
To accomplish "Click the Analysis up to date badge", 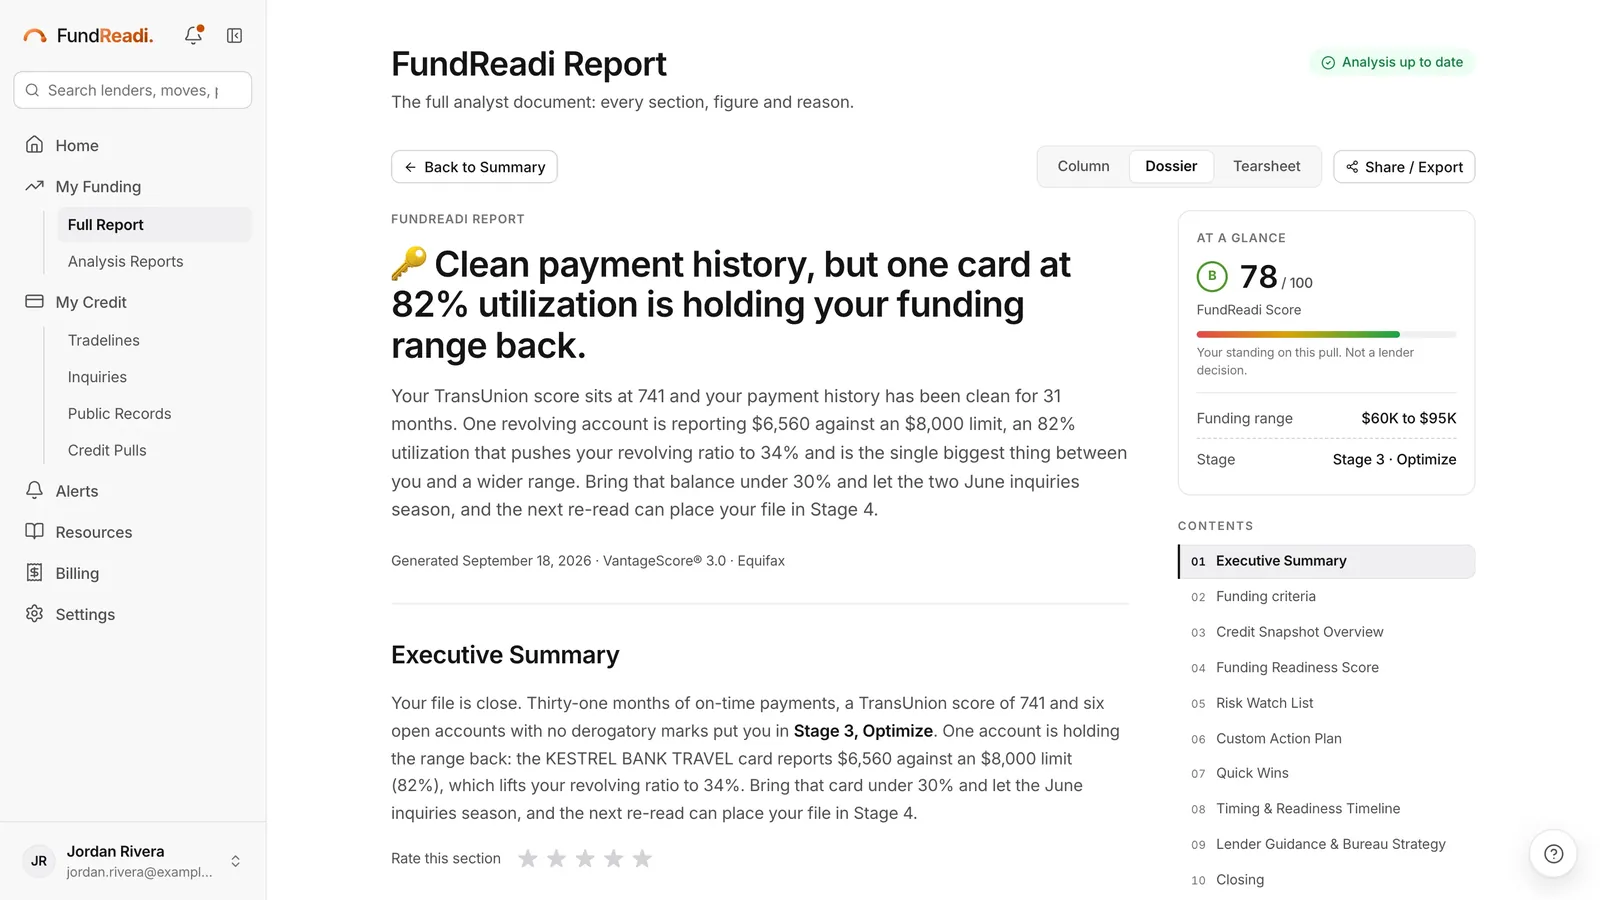I will pos(1391,62).
